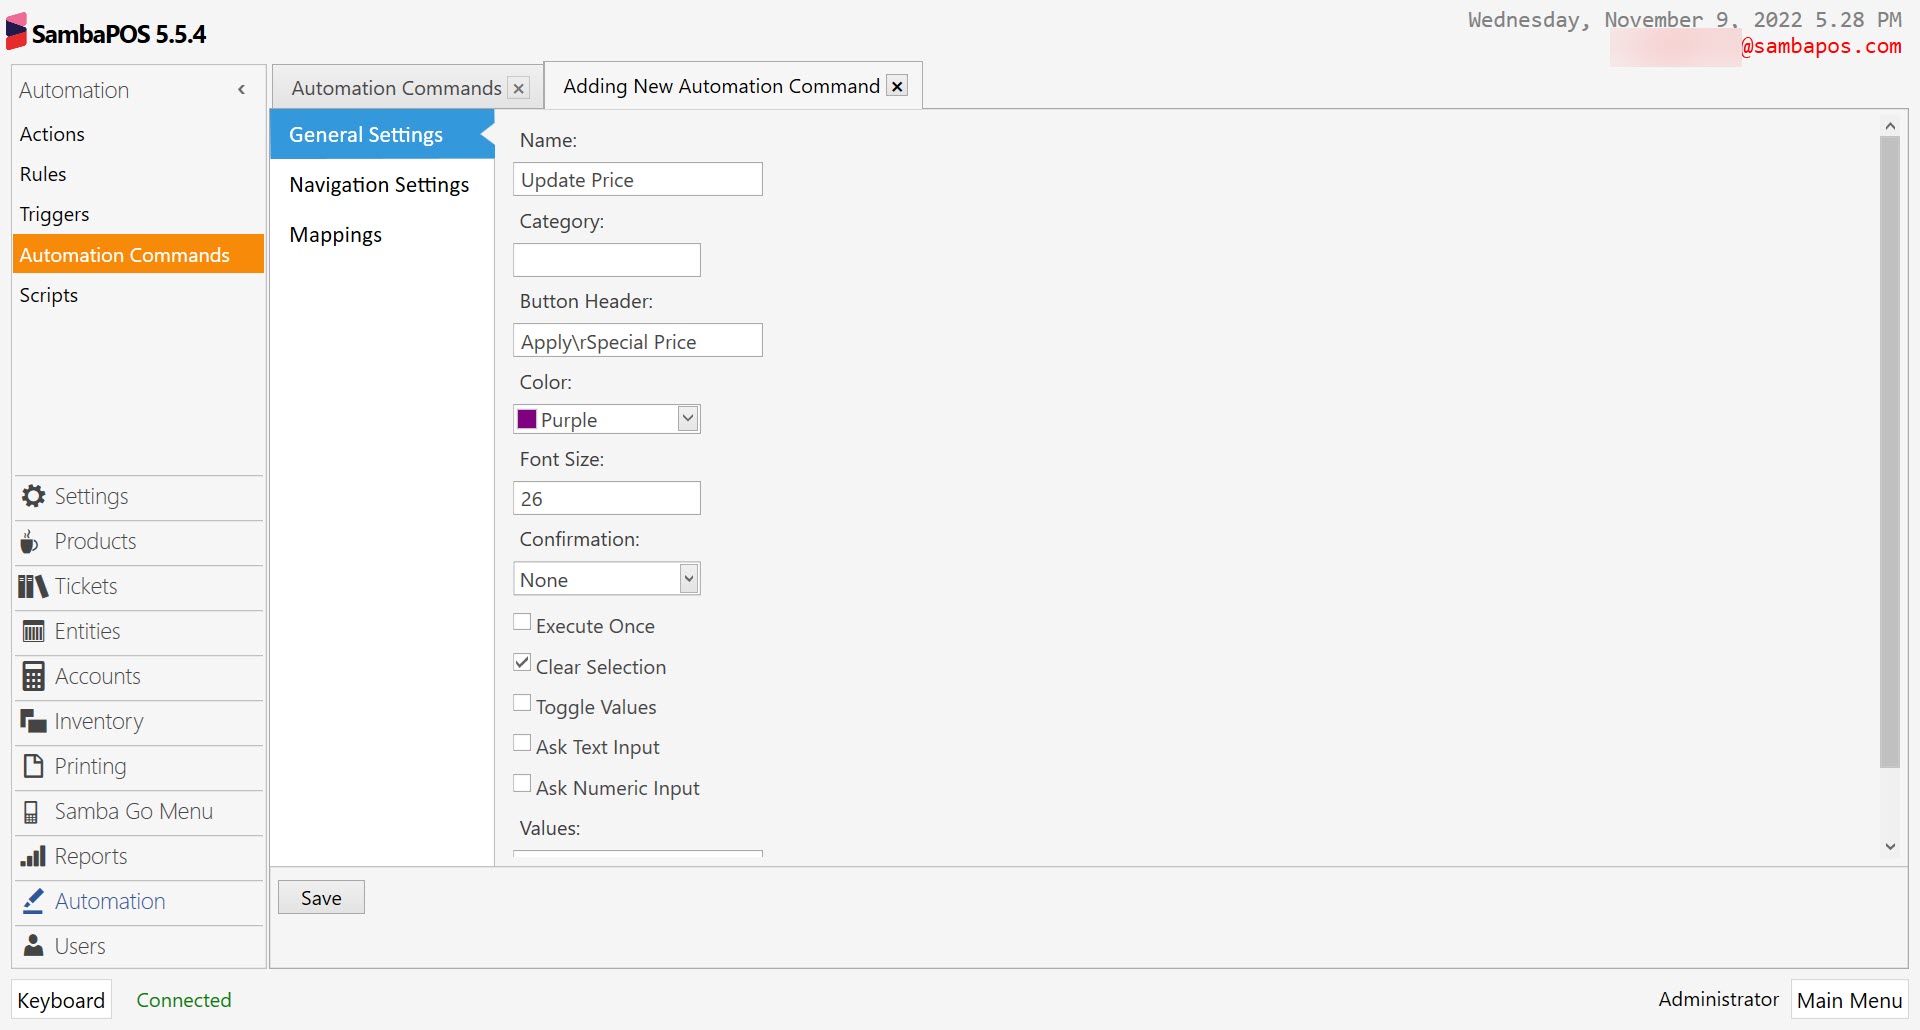The image size is (1920, 1030).
Task: Open the Color dropdown list
Action: click(x=688, y=418)
